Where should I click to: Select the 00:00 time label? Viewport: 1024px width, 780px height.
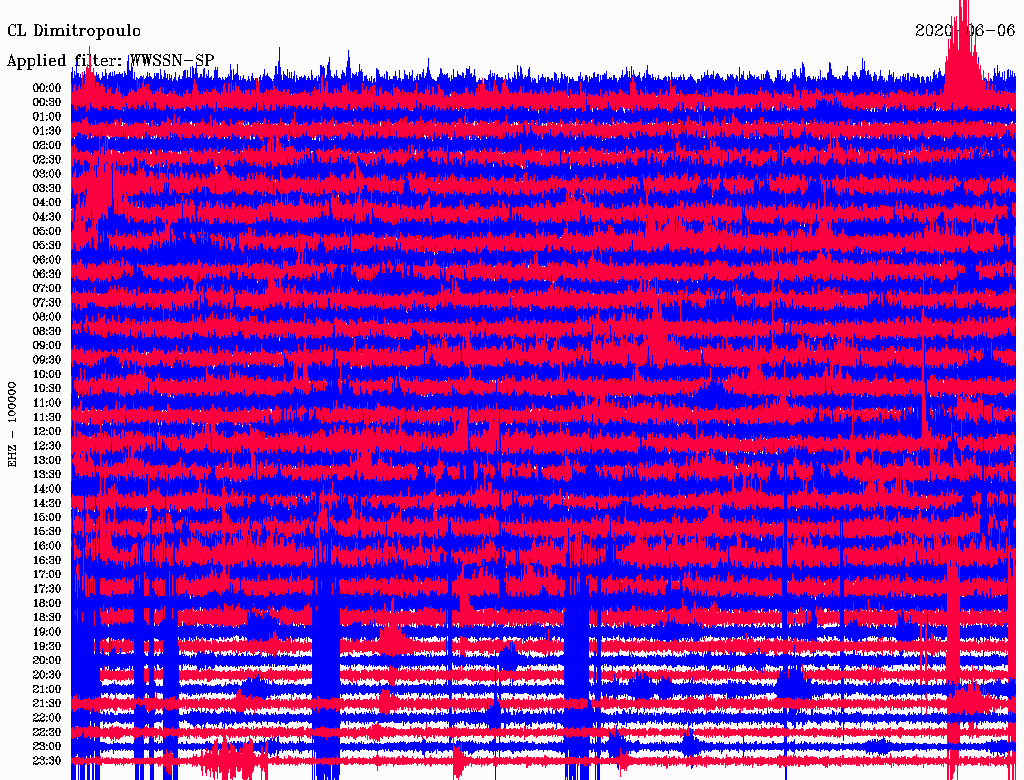[47, 88]
